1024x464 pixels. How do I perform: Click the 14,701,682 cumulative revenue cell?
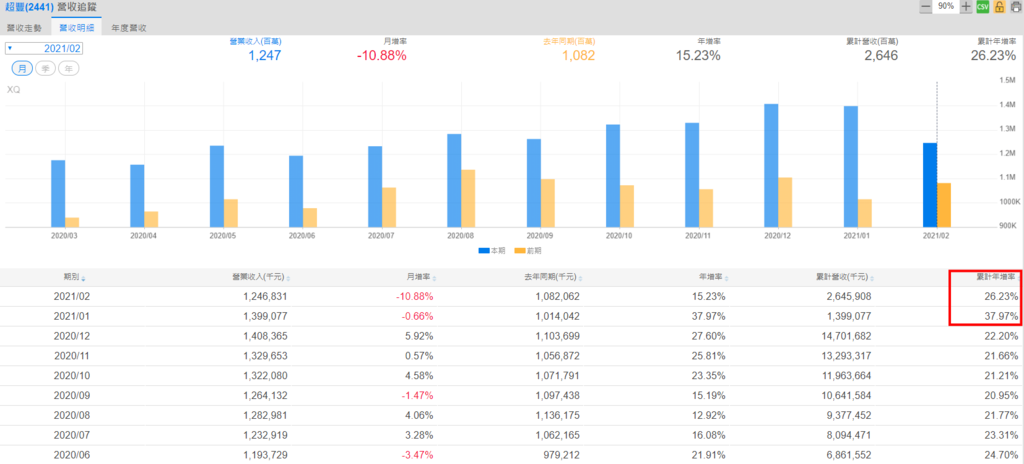tap(846, 336)
